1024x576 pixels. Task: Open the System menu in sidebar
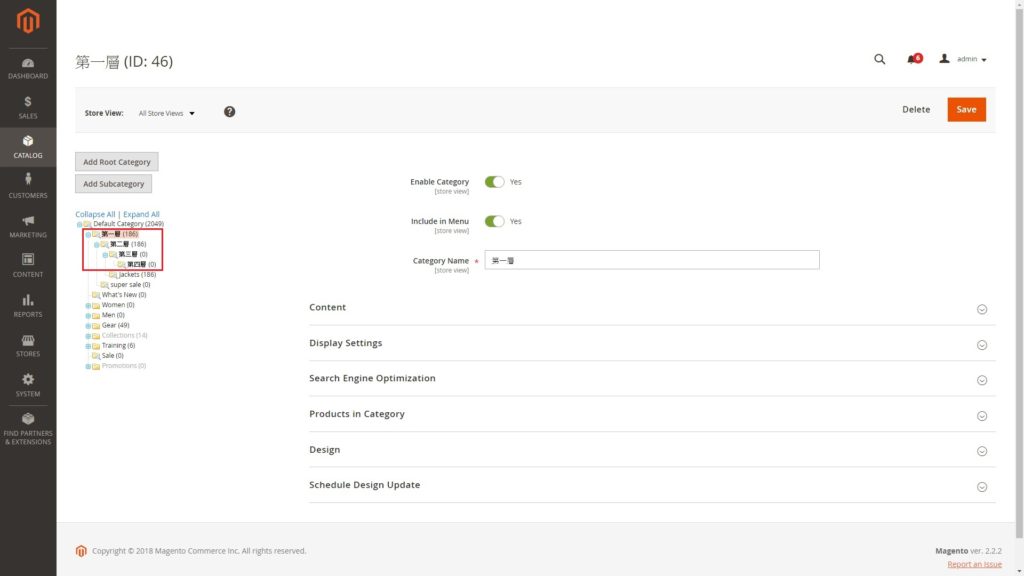(x=28, y=384)
